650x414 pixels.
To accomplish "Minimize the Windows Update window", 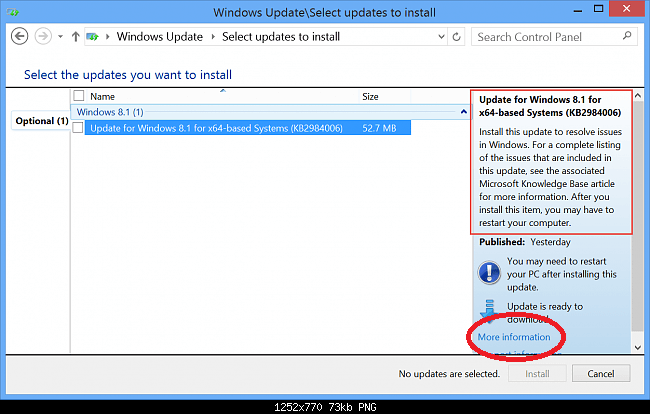I will click(x=578, y=10).
